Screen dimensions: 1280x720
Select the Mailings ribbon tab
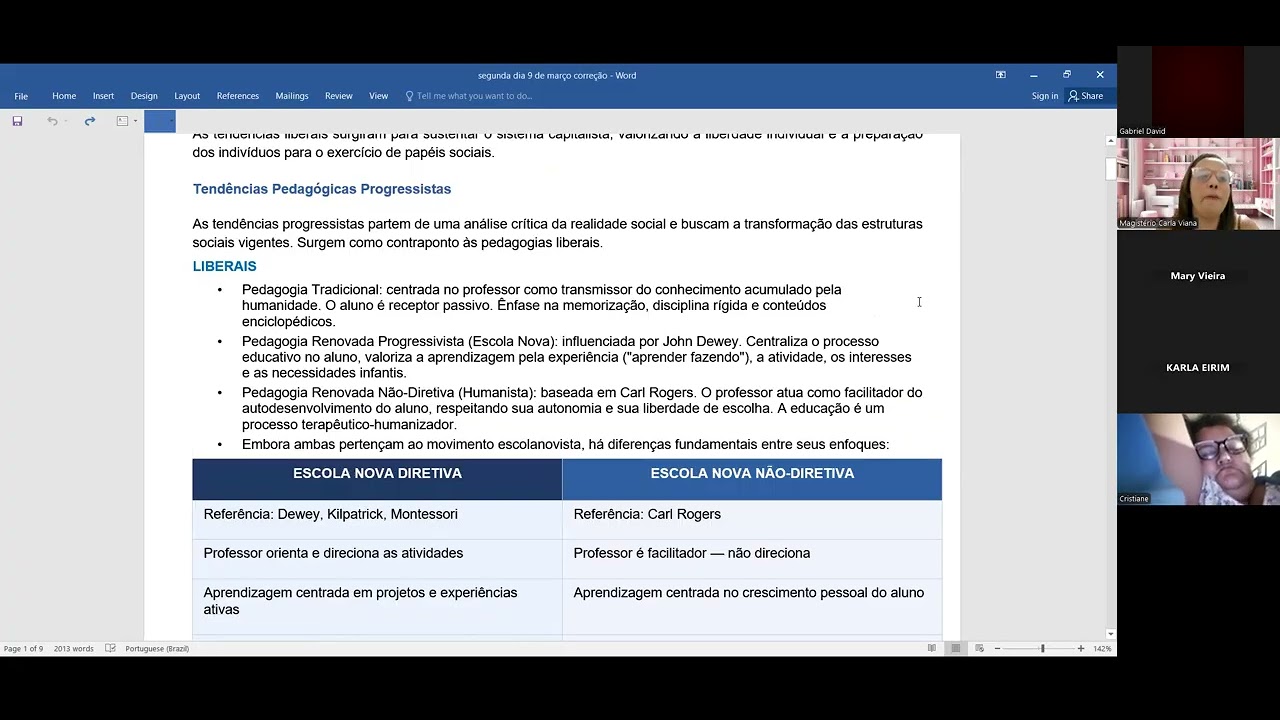292,96
